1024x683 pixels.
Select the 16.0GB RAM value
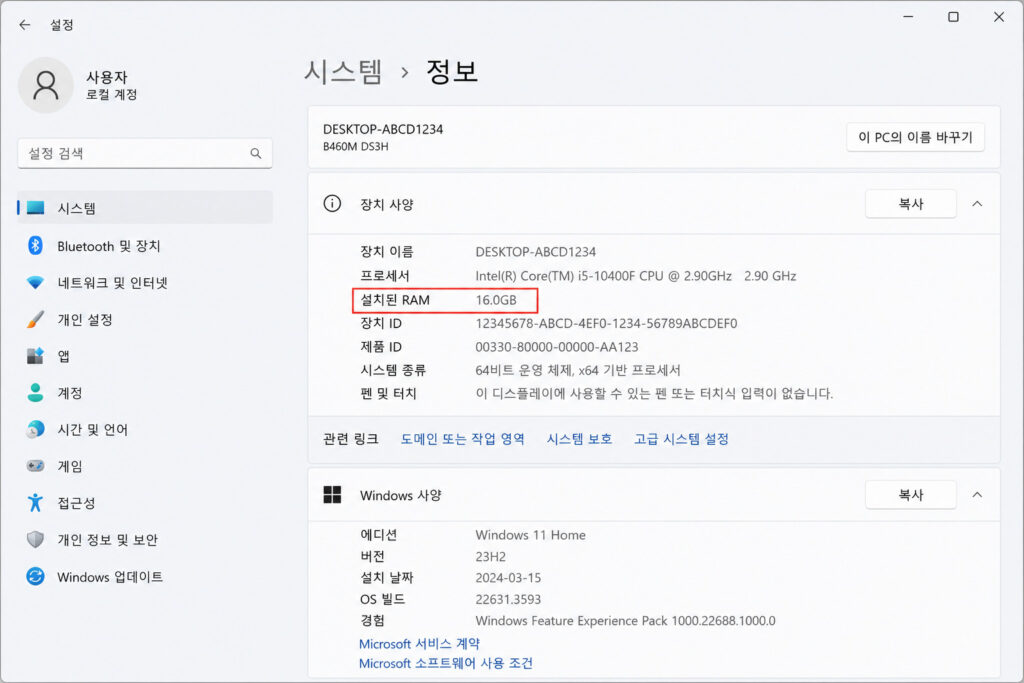(x=496, y=300)
